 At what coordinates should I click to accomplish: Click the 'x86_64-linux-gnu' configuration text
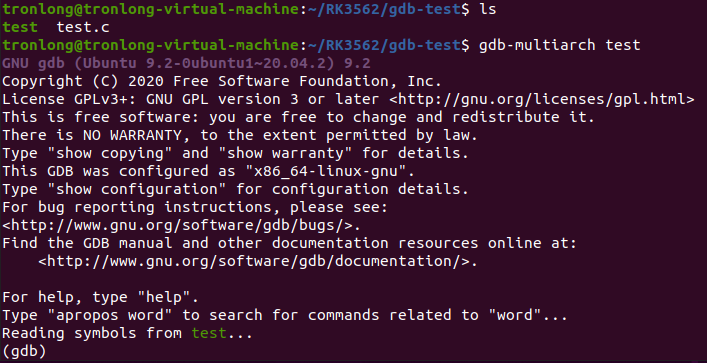pyautogui.click(x=325, y=171)
